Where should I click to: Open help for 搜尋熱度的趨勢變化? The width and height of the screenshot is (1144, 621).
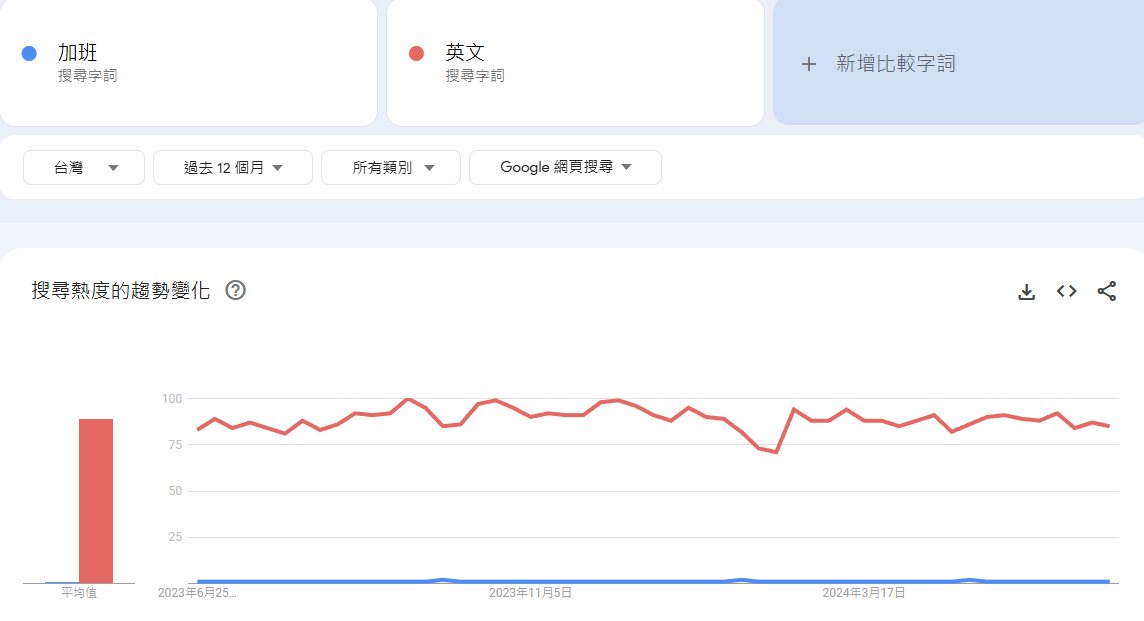pyautogui.click(x=236, y=290)
